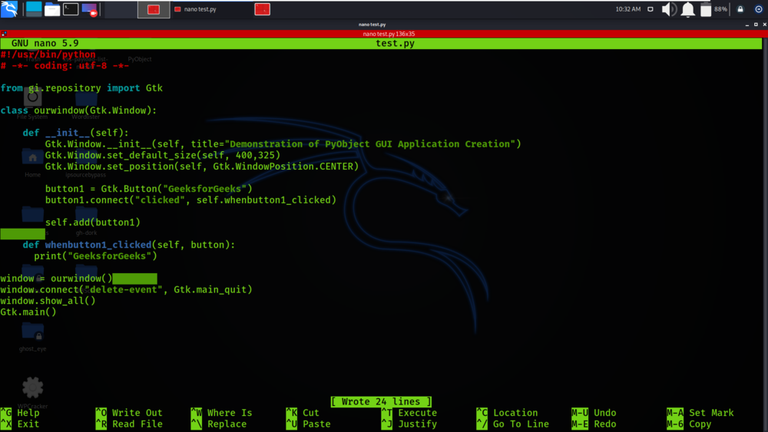Lock the screen with the padlock icon
This screenshot has width=768, height=432.
[x=740, y=9]
